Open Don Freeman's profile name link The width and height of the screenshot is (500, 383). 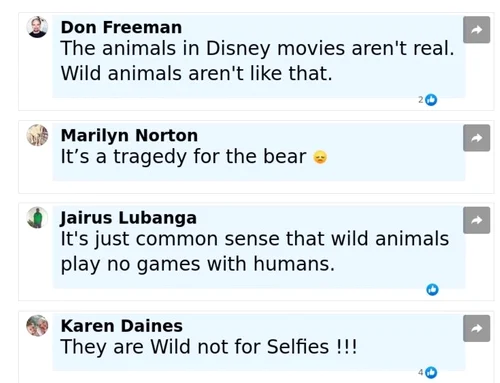[121, 27]
